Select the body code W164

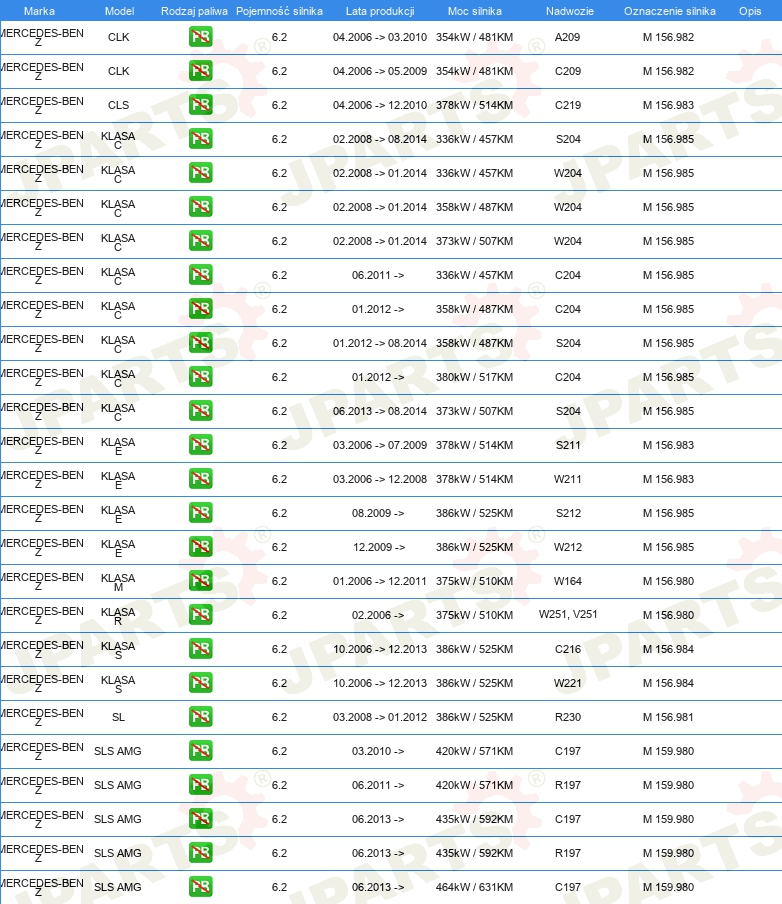[567, 581]
